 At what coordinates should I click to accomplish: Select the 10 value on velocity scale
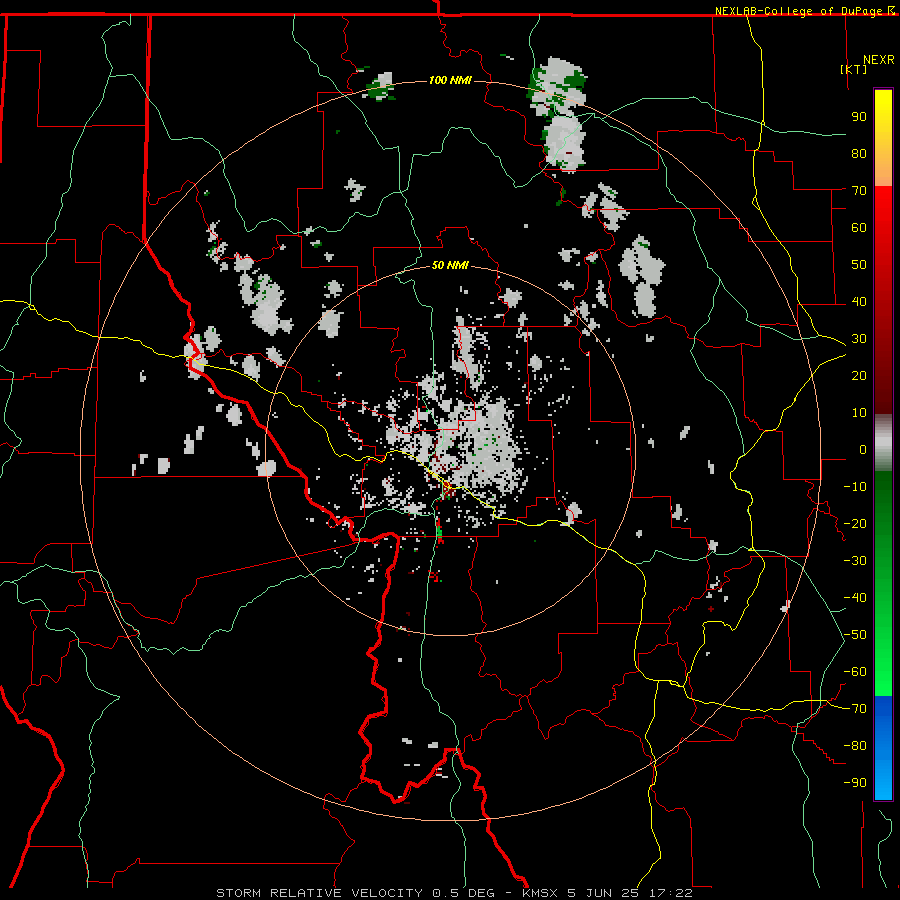[x=859, y=413]
